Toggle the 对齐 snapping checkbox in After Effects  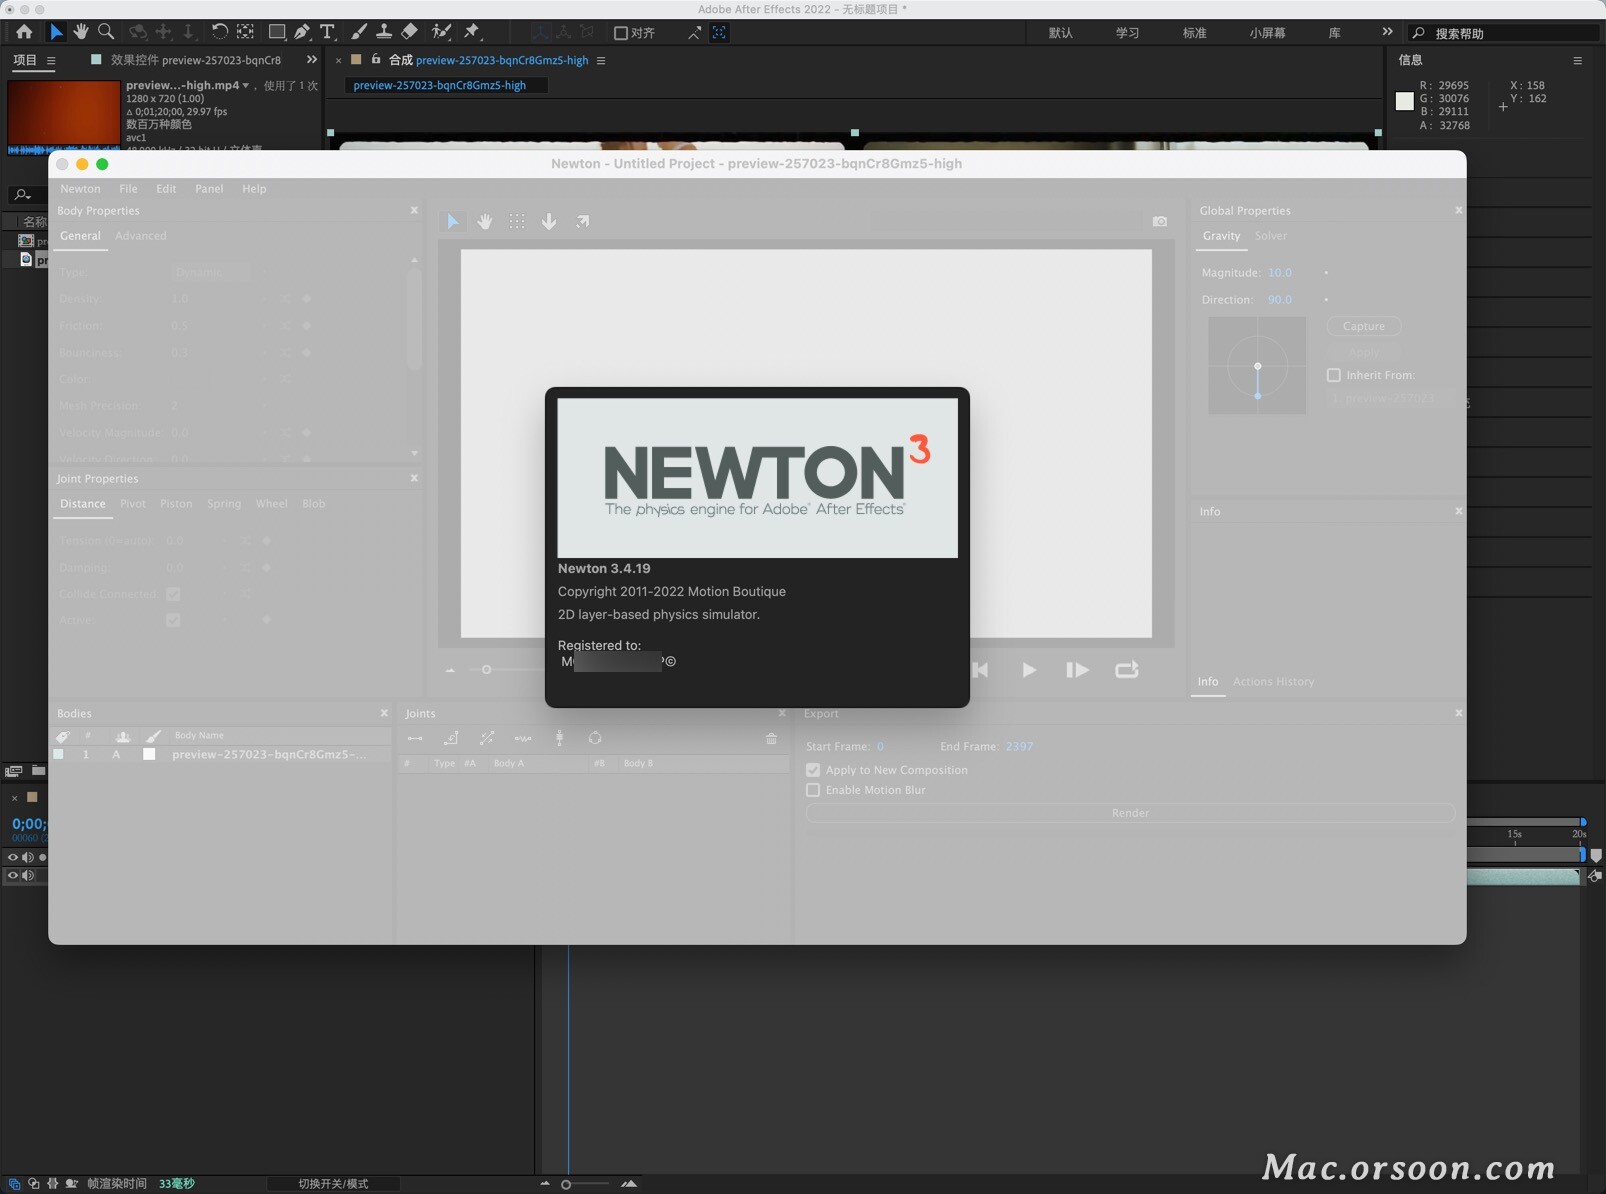point(620,33)
